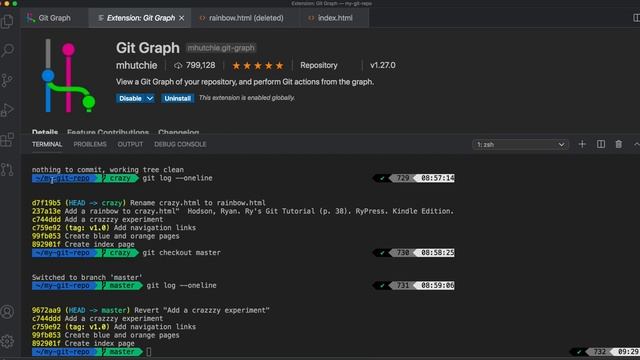Click commit hash d7f19b5 in terminal
640x360 pixels.
(46, 203)
